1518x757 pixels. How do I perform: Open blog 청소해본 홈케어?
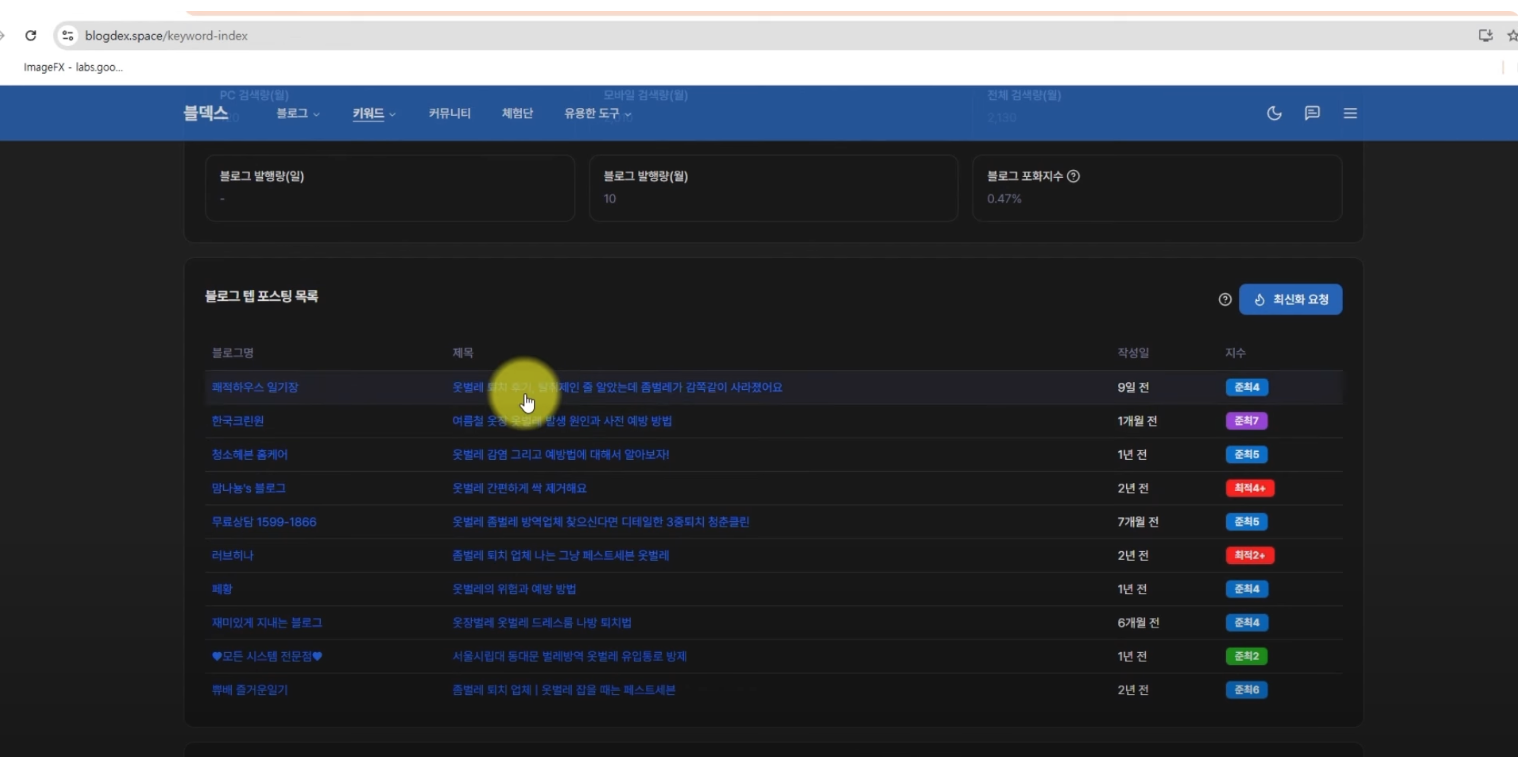point(250,454)
